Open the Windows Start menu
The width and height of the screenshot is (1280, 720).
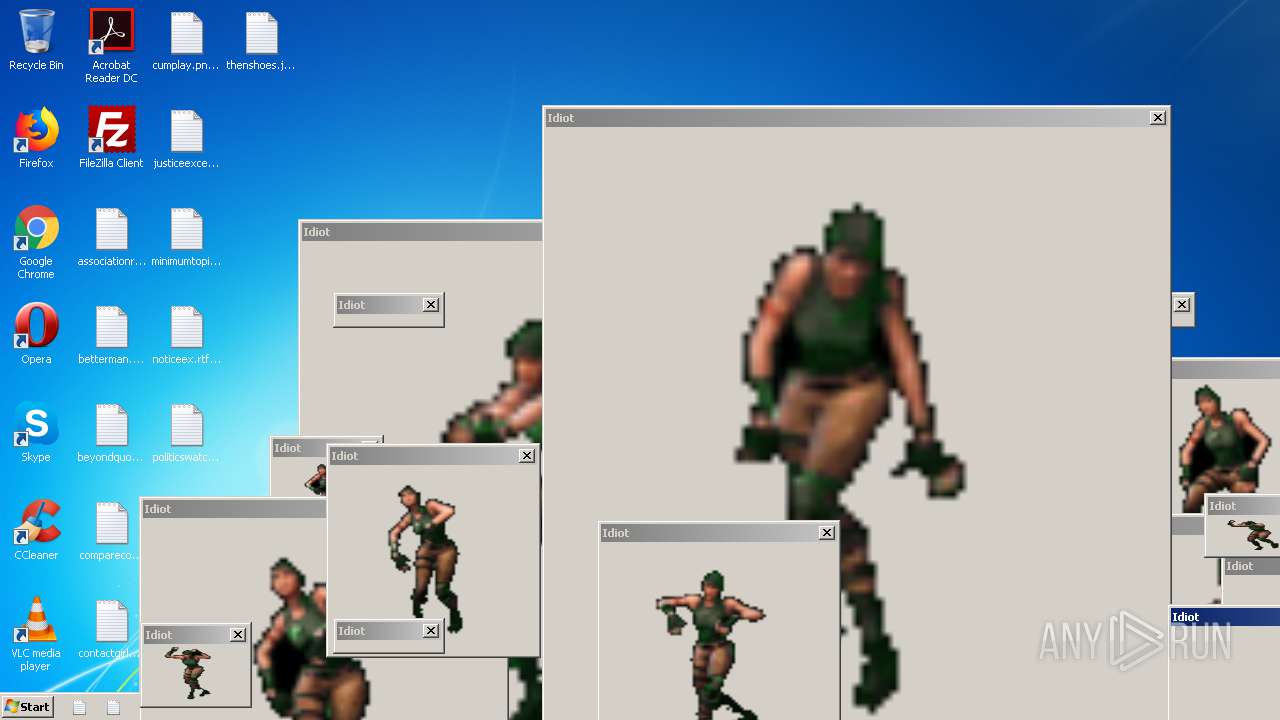(x=27, y=707)
